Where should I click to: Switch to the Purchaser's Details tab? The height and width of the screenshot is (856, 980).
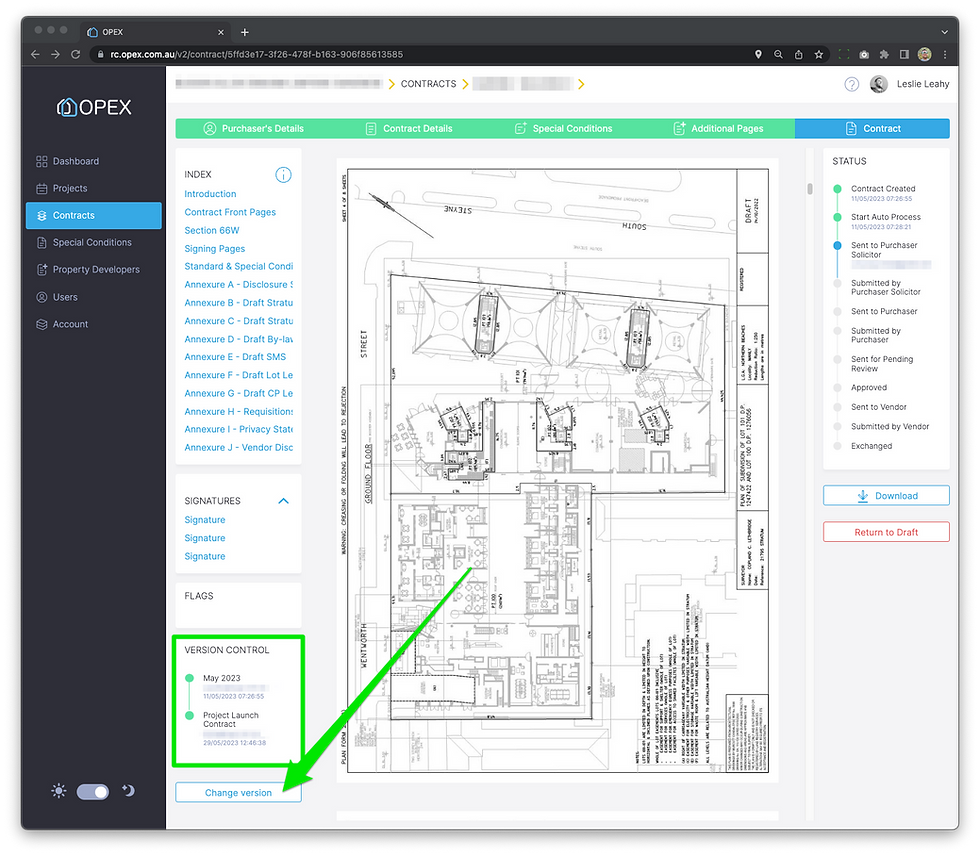(x=253, y=129)
